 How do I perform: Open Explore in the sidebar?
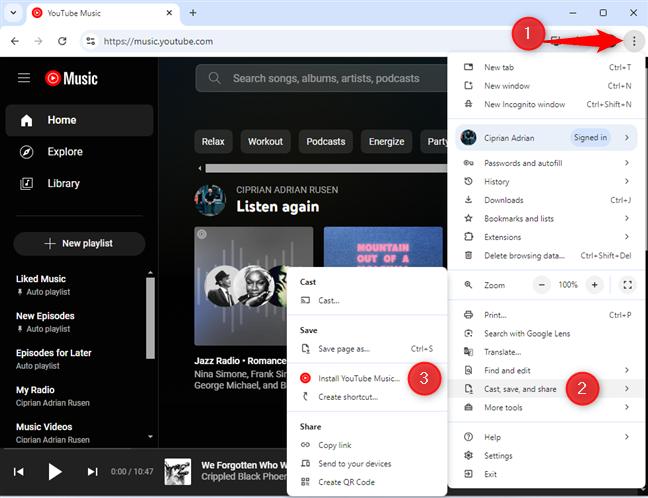click(79, 152)
